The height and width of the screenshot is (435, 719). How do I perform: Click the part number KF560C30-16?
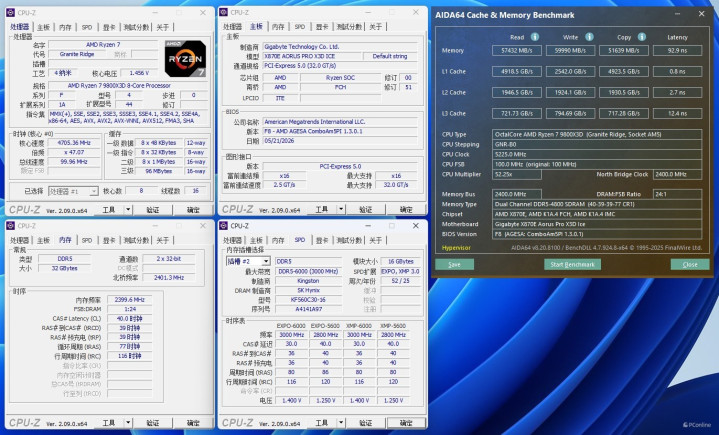pos(308,300)
